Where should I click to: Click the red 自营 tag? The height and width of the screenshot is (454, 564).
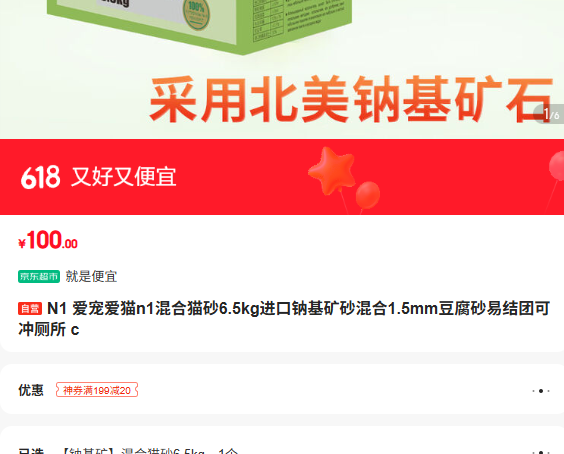30,309
